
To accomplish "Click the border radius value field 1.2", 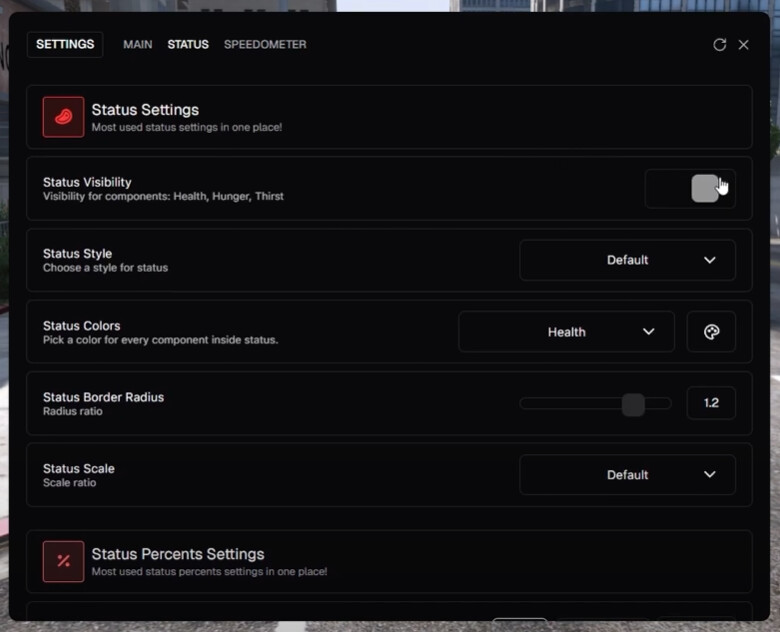I will (x=711, y=403).
